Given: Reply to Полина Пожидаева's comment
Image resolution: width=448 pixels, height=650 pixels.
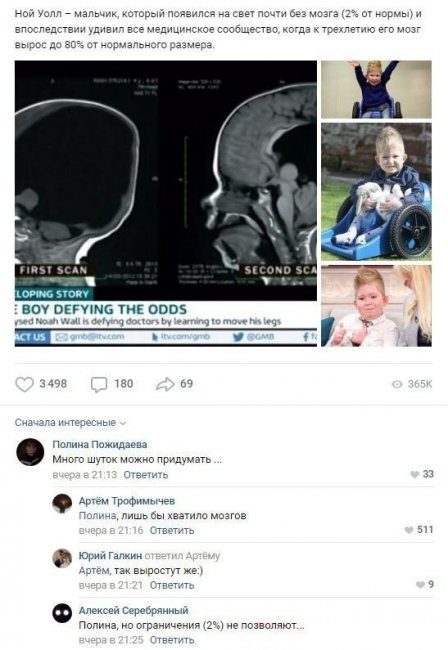Looking at the screenshot, I should (145, 475).
